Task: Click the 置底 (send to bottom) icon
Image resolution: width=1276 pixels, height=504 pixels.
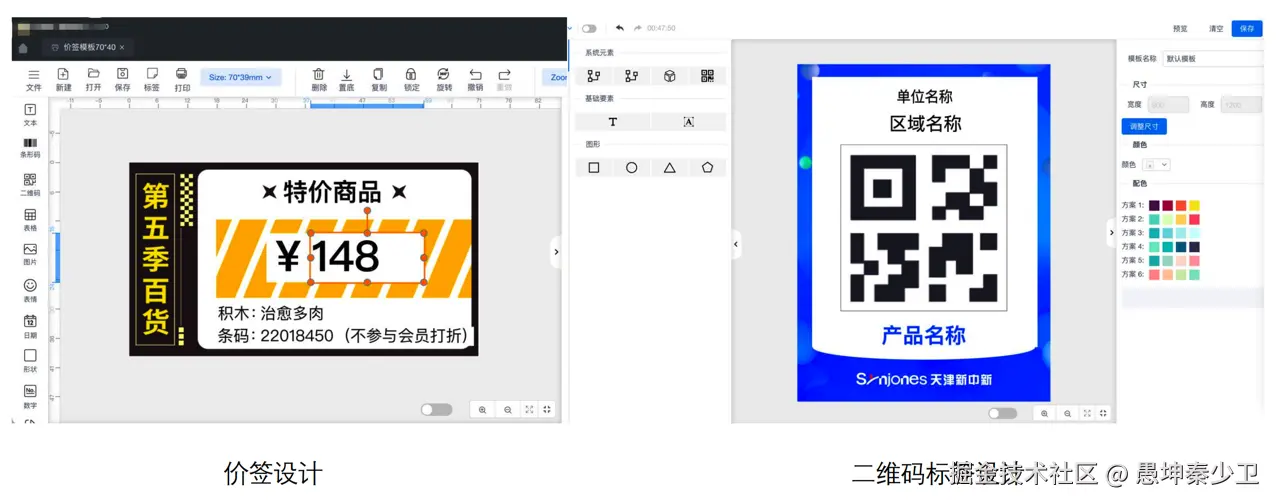Action: (347, 80)
